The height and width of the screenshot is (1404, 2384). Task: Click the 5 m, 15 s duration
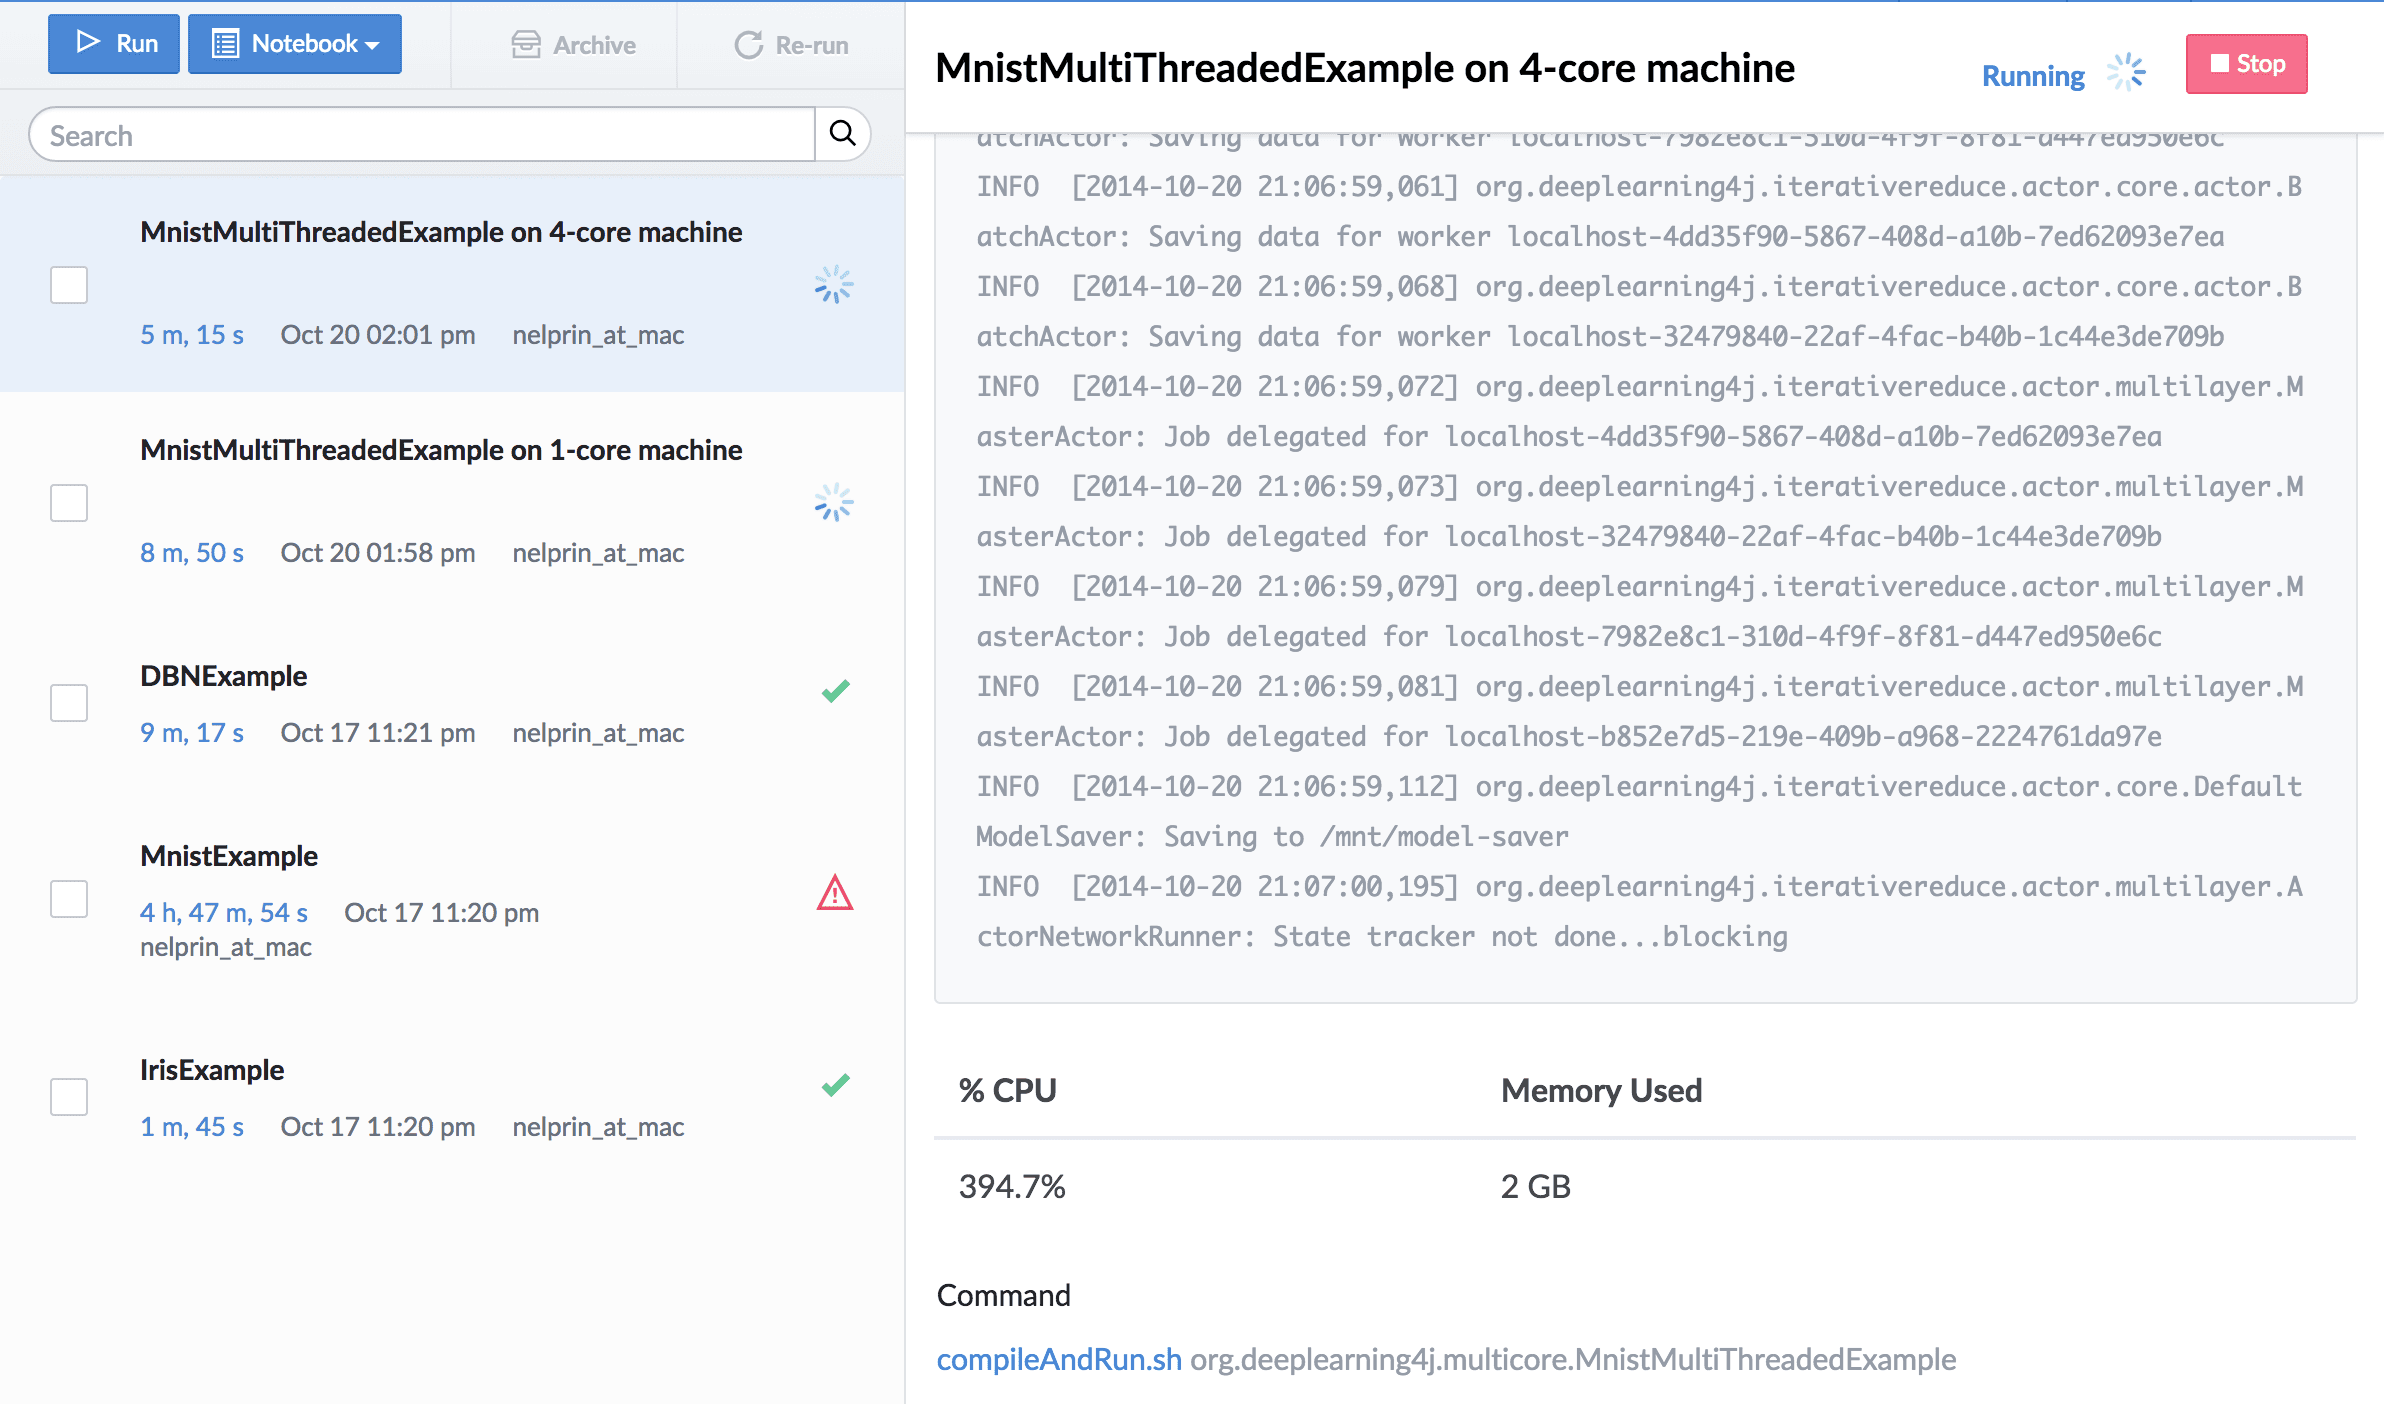(192, 335)
